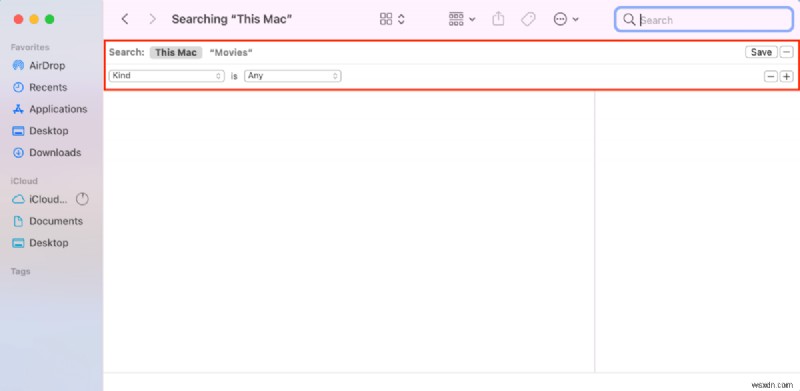
Task: Close the Finder window
Action: point(18,19)
